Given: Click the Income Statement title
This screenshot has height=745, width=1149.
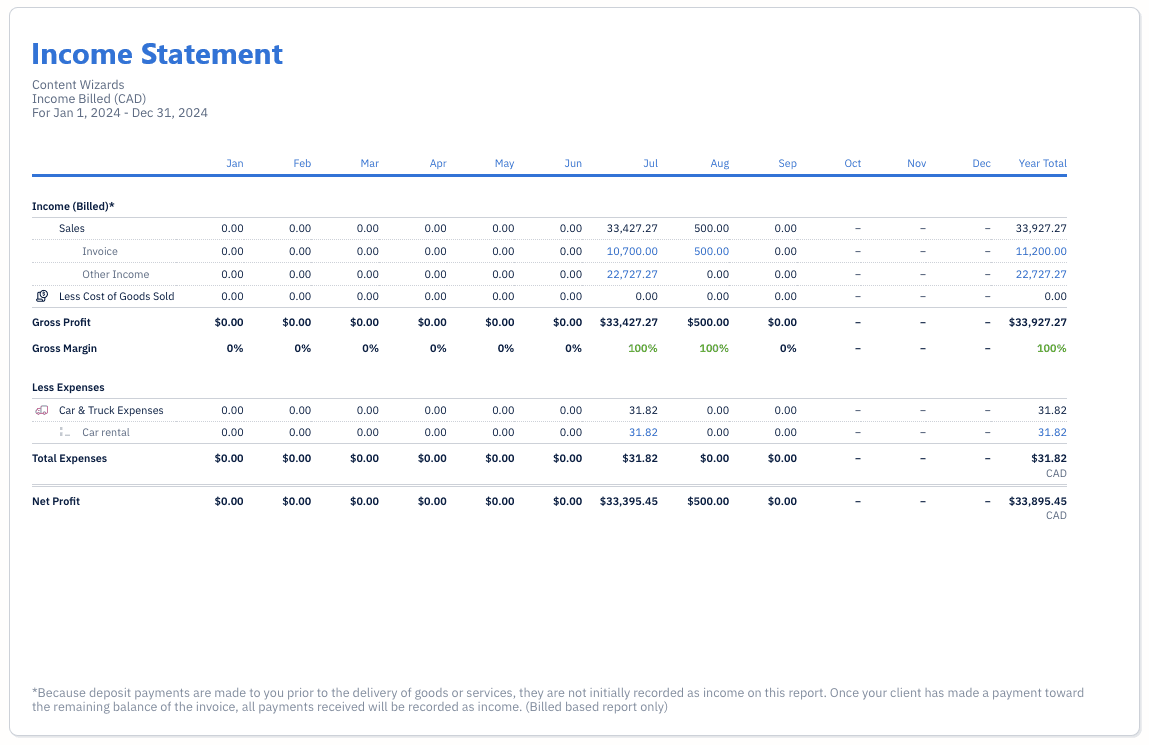Looking at the screenshot, I should 157,54.
